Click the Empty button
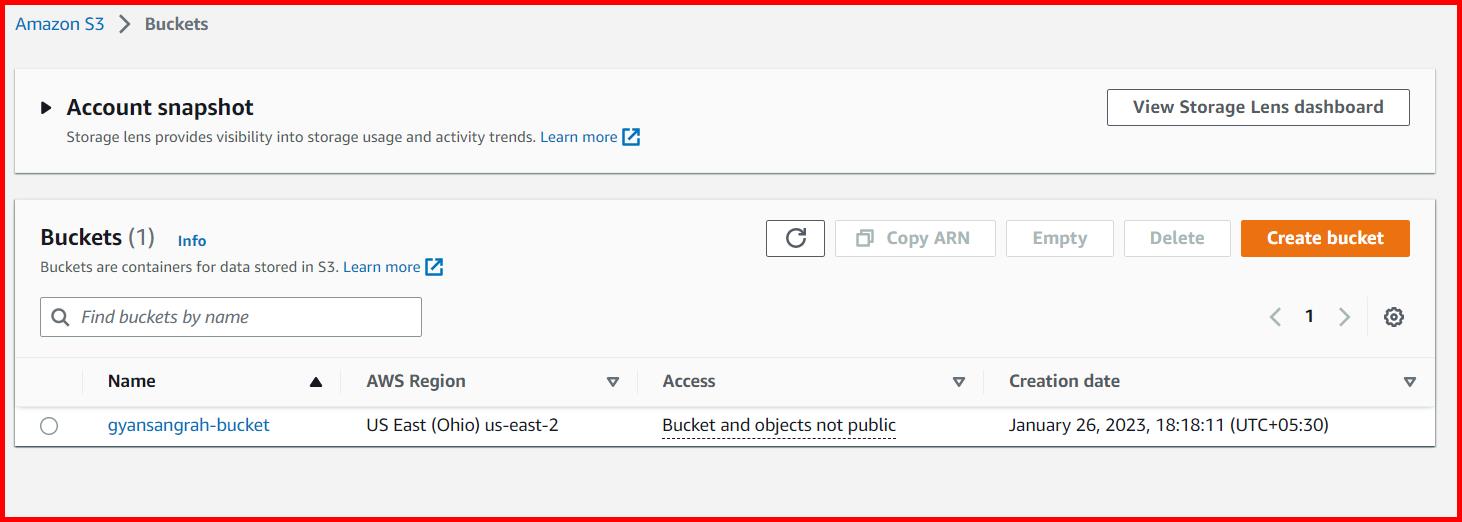 1060,238
